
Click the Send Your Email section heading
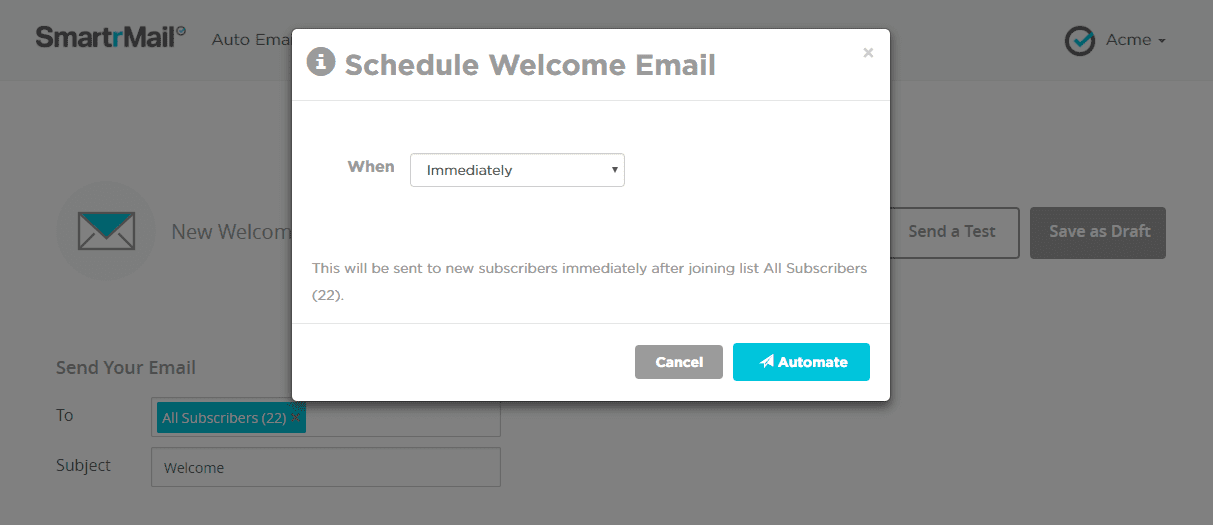point(126,368)
